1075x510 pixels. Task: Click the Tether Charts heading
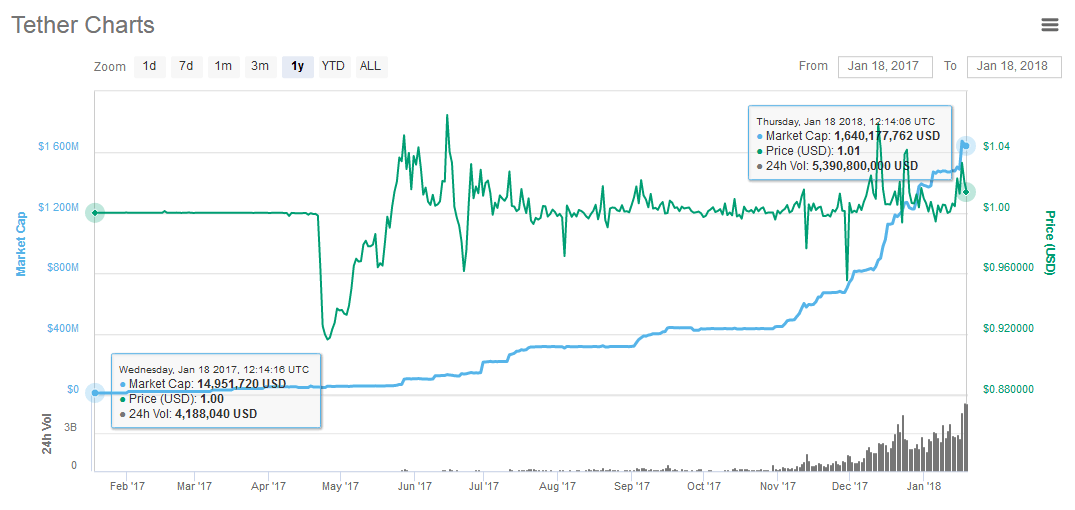point(83,25)
